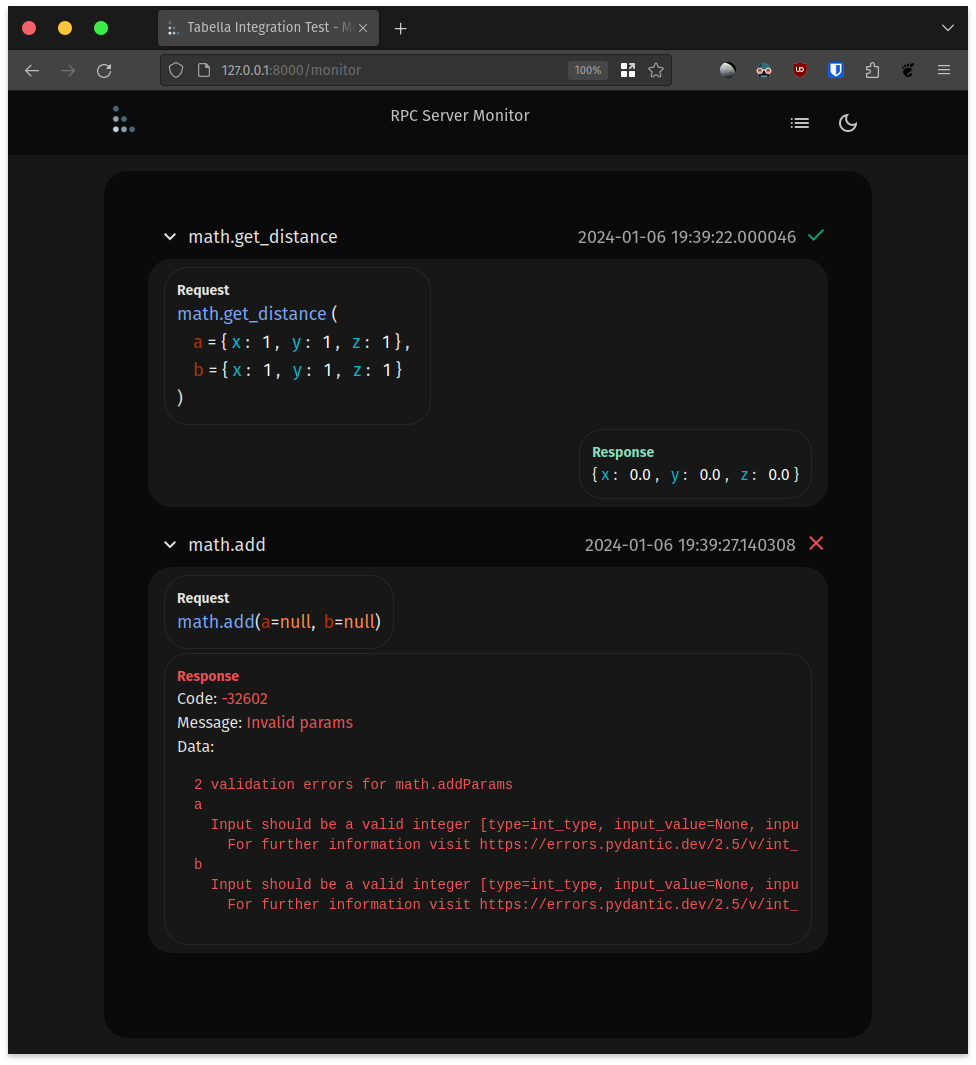Viewport: 976px width, 1065px height.
Task: Open the browser tab list chevron
Action: click(947, 27)
